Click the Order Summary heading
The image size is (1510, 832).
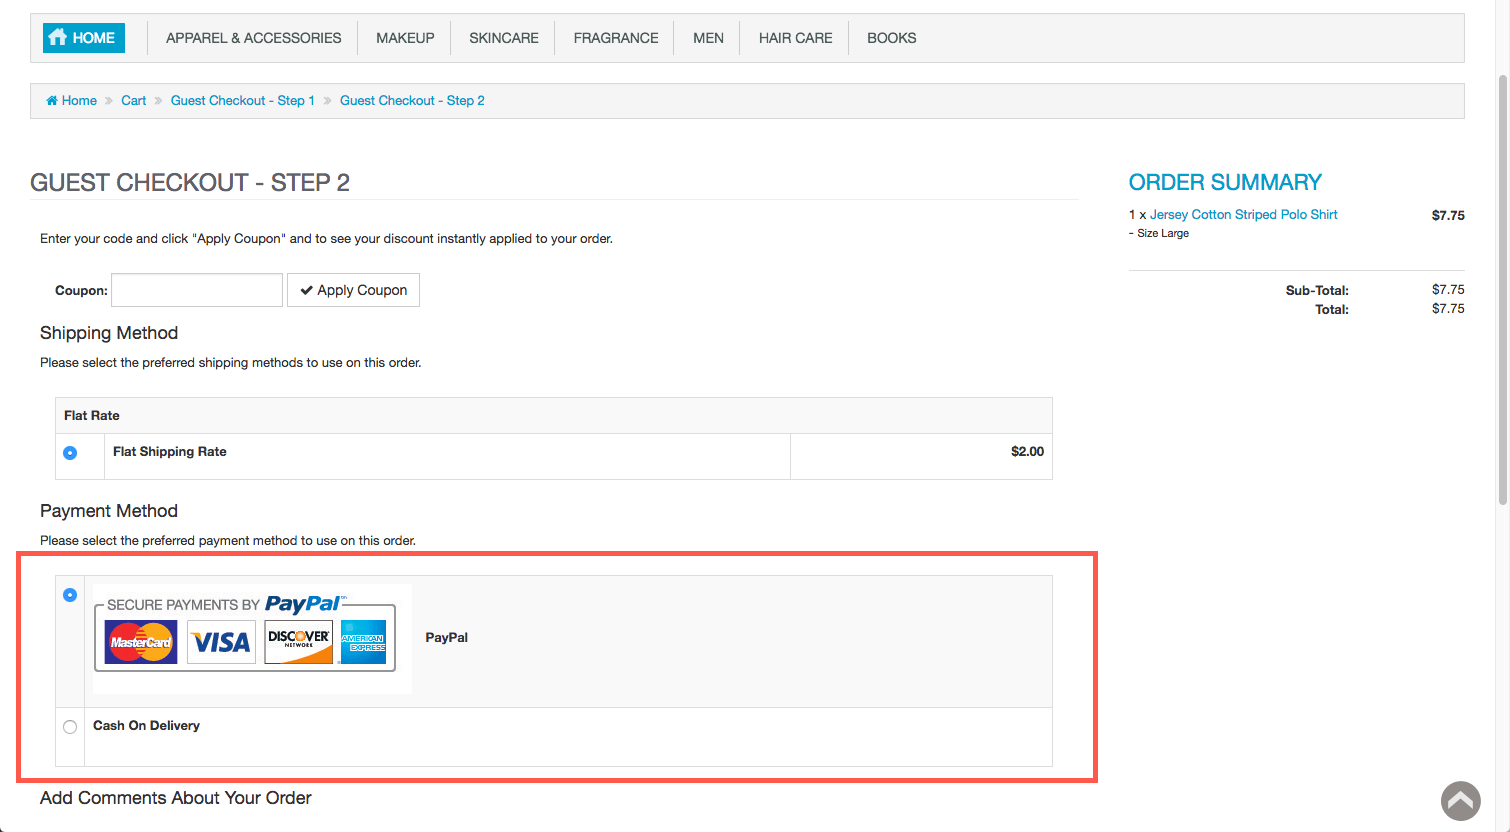pos(1225,182)
